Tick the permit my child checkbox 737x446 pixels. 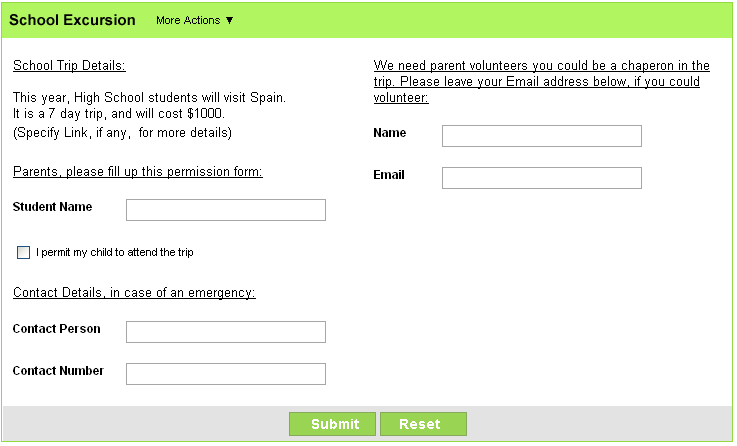[24, 253]
